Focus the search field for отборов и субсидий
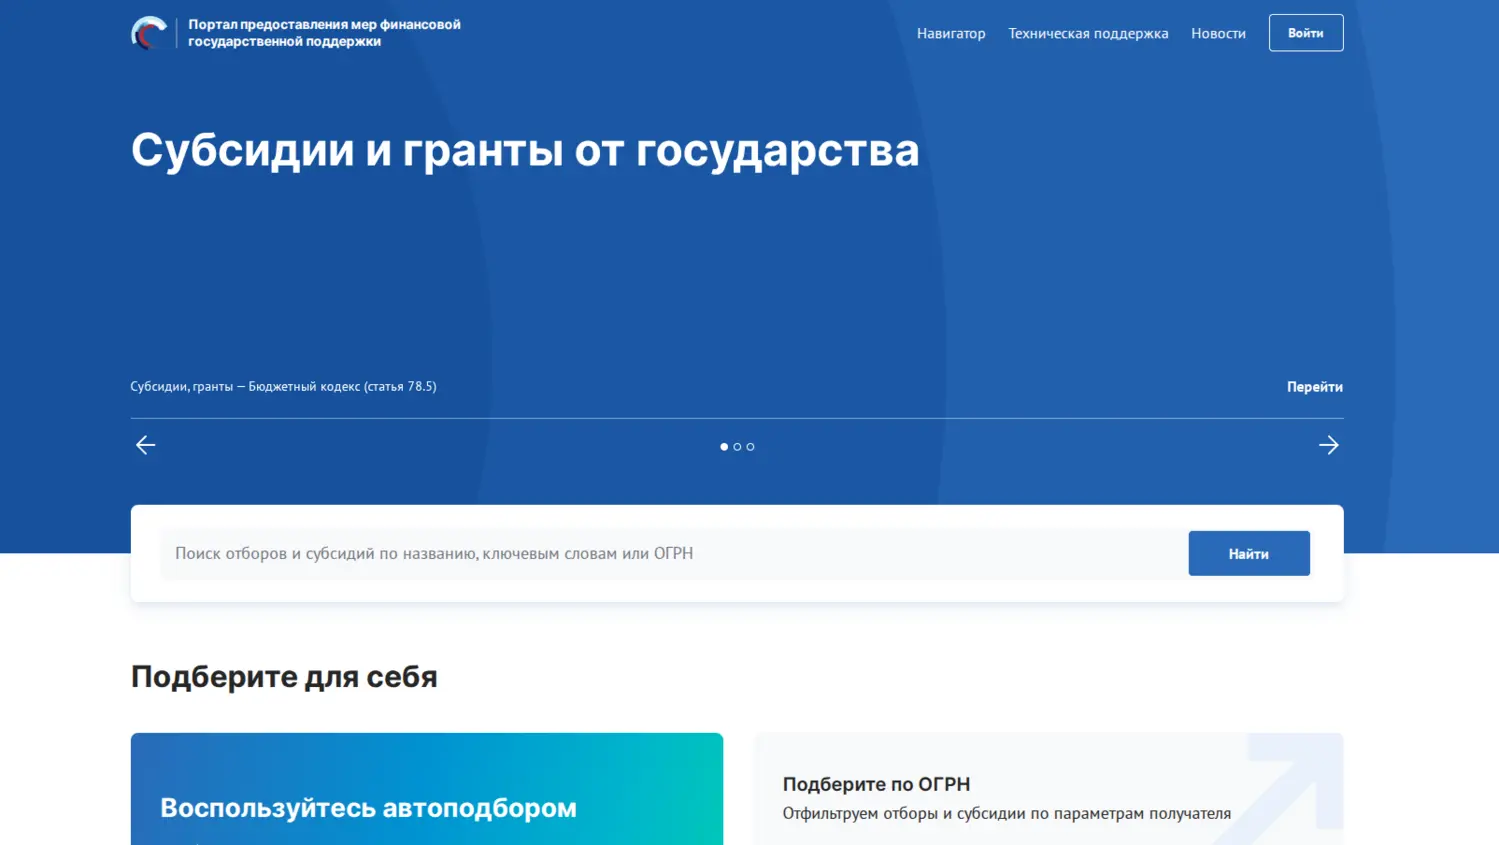 670,553
